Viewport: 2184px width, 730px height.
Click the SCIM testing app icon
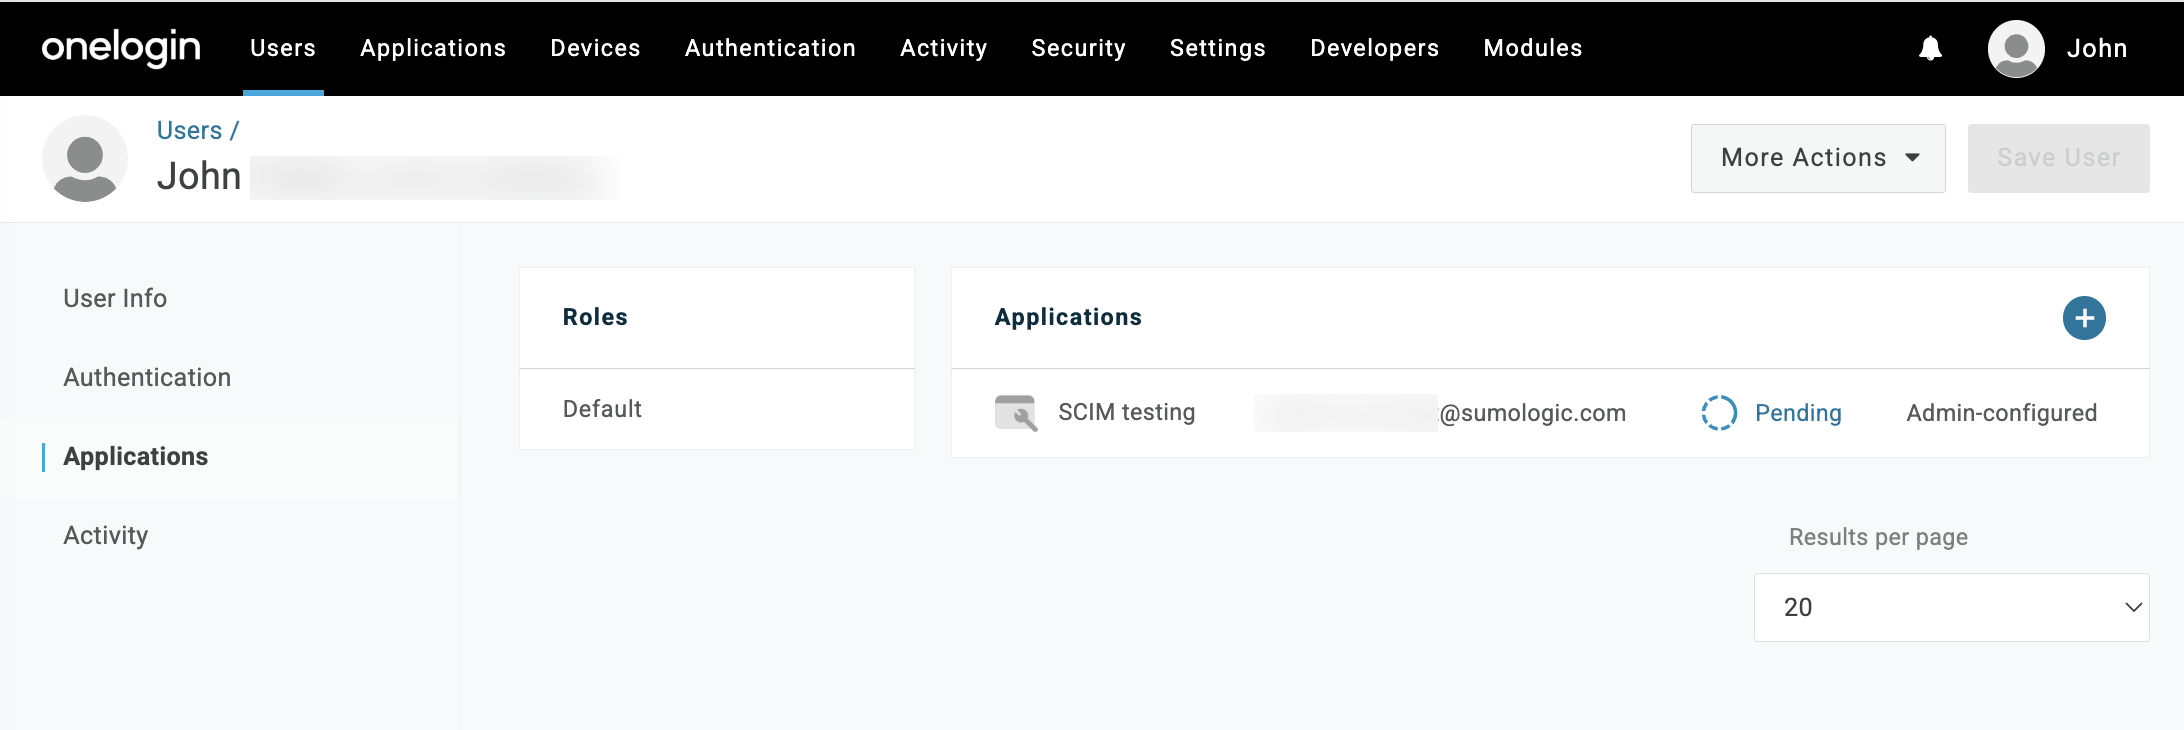point(1015,412)
